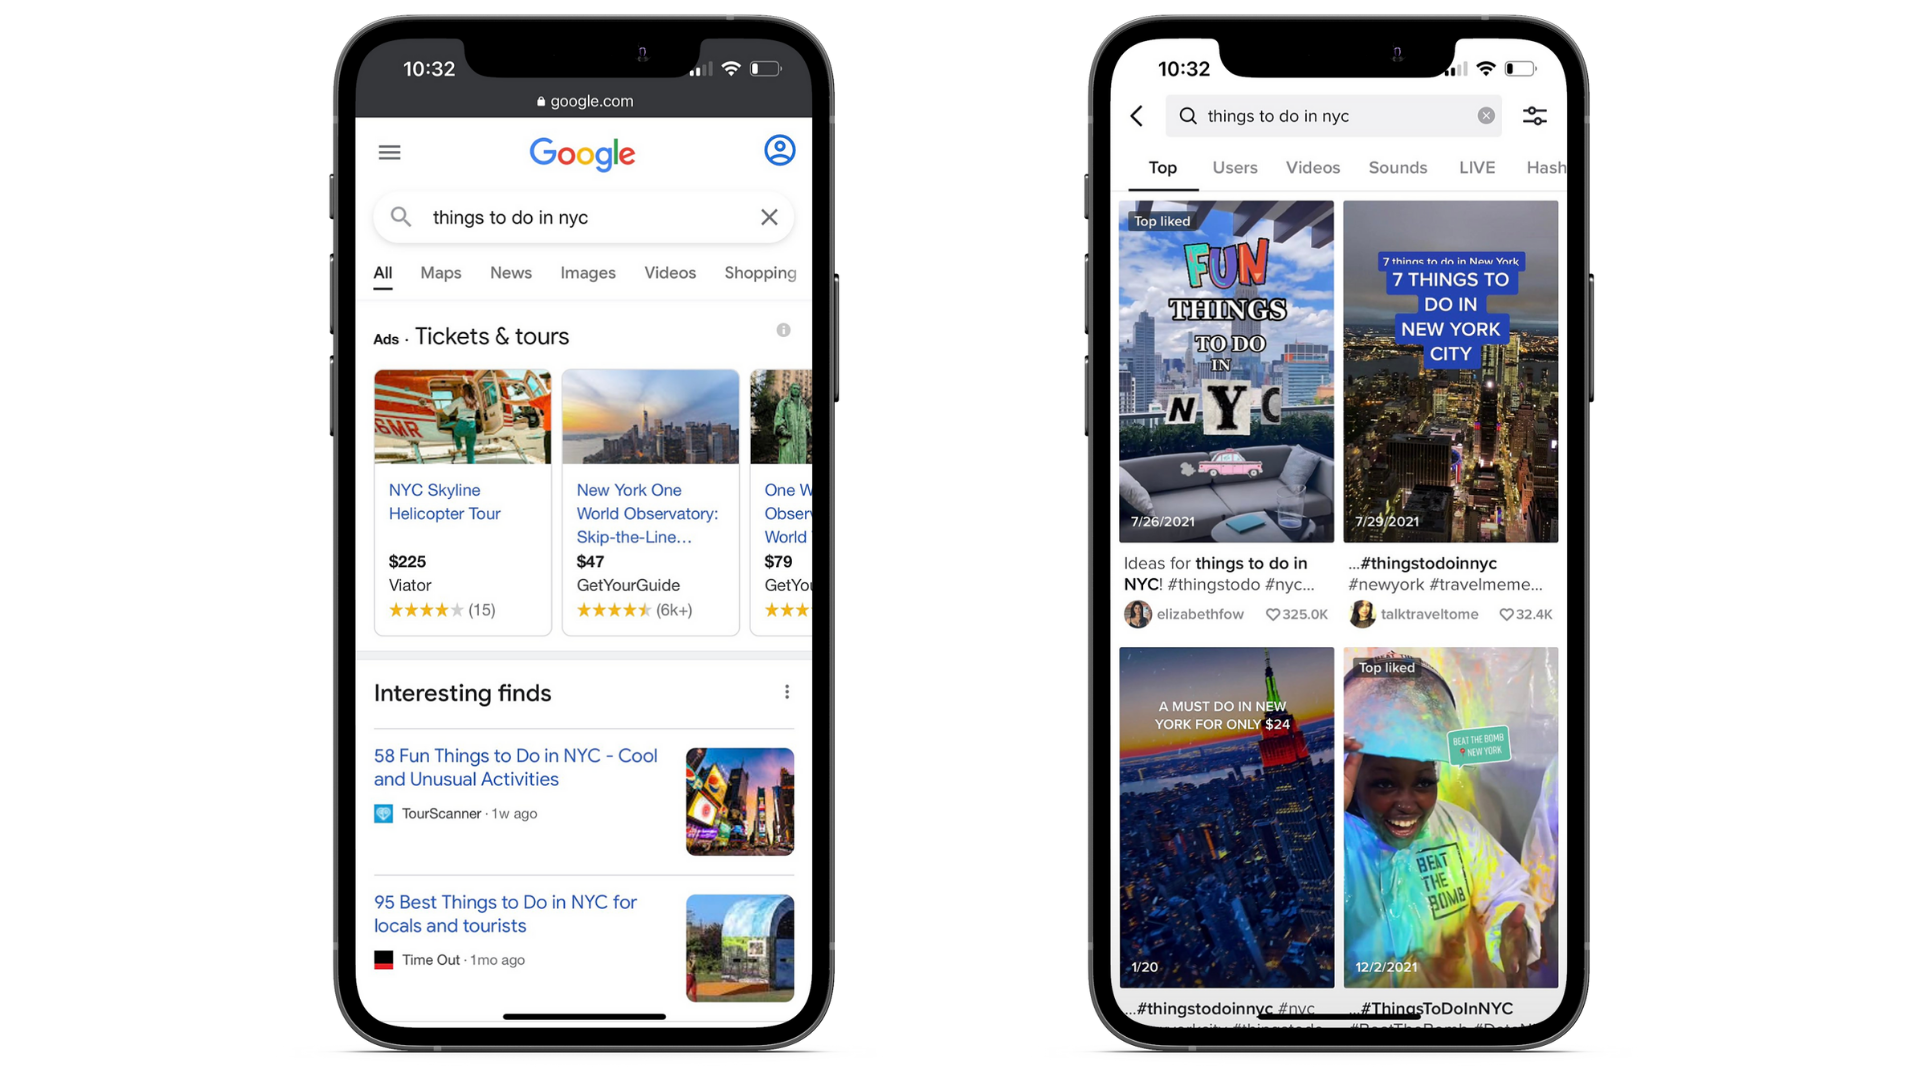Open Google News tab
Viewport: 1920px width, 1080px height.
(x=509, y=273)
